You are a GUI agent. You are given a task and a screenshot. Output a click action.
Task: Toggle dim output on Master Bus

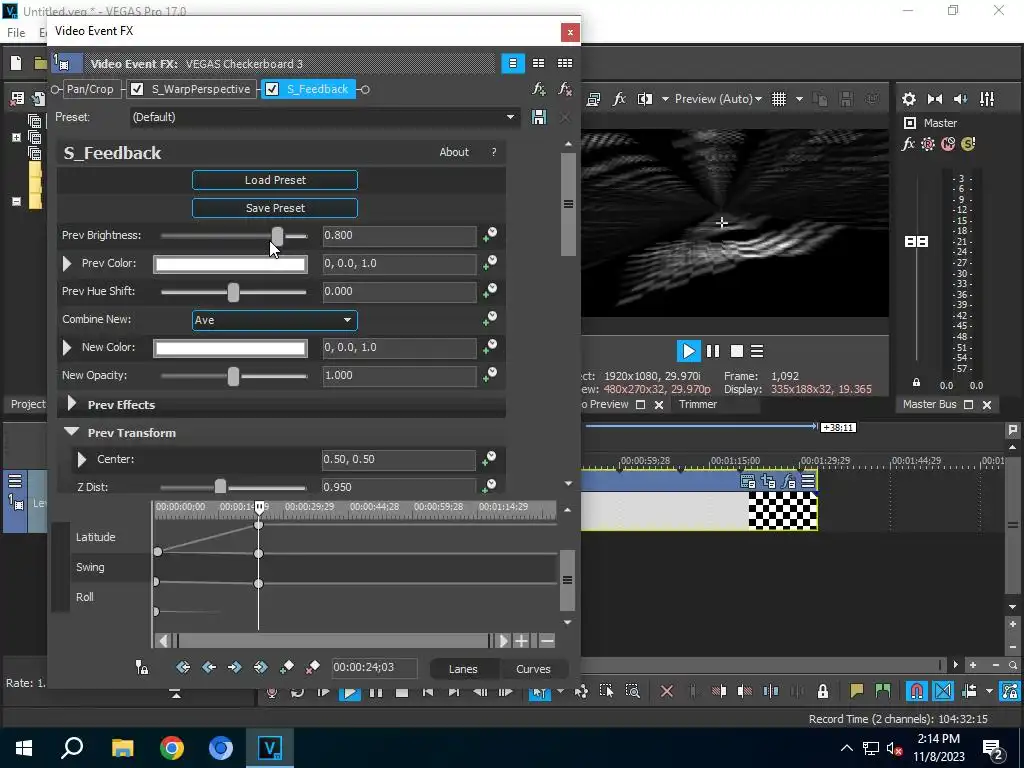click(960, 99)
